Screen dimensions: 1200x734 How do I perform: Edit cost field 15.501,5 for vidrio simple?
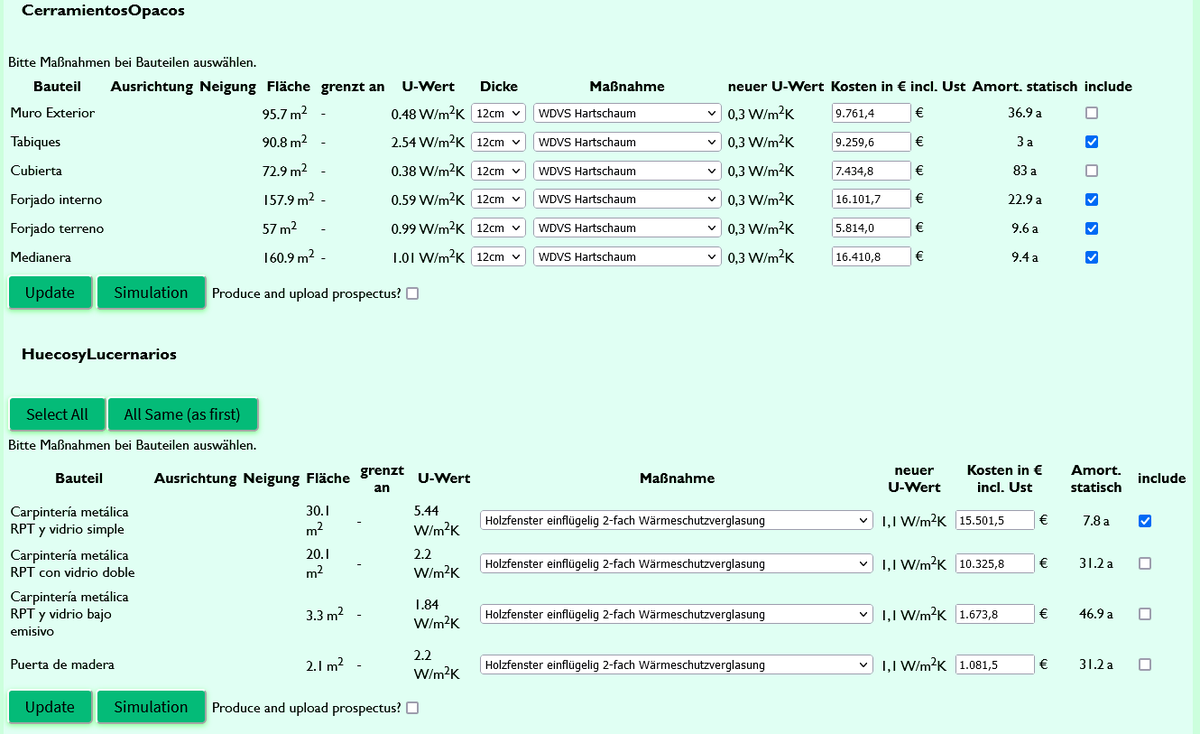(995, 520)
